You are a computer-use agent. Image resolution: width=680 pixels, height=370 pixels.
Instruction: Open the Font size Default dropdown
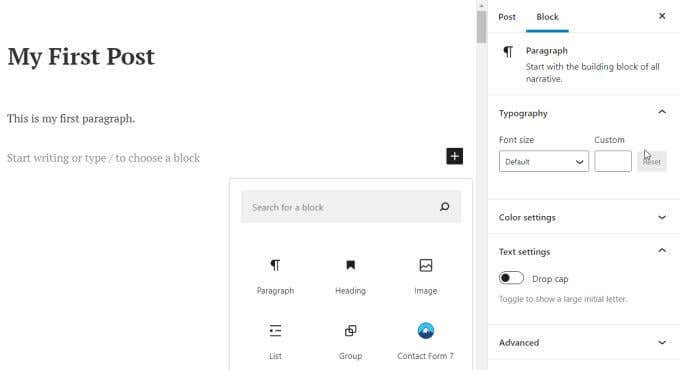[x=544, y=161]
